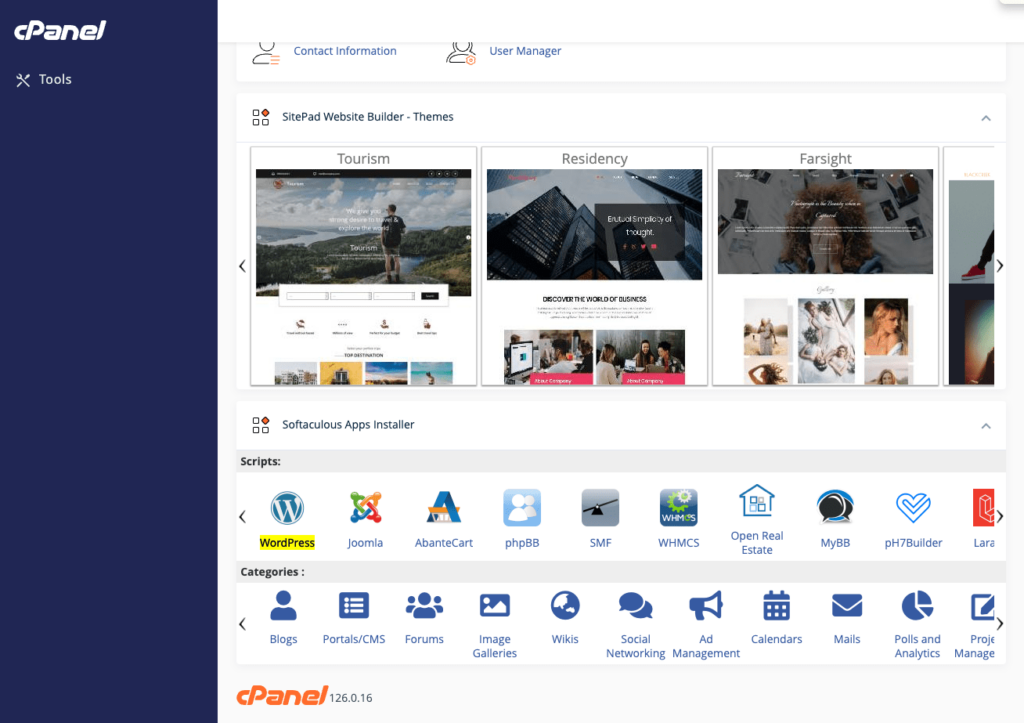Screen dimensions: 1024x723
Task: Open the Ad Management category icon
Action: click(x=706, y=606)
